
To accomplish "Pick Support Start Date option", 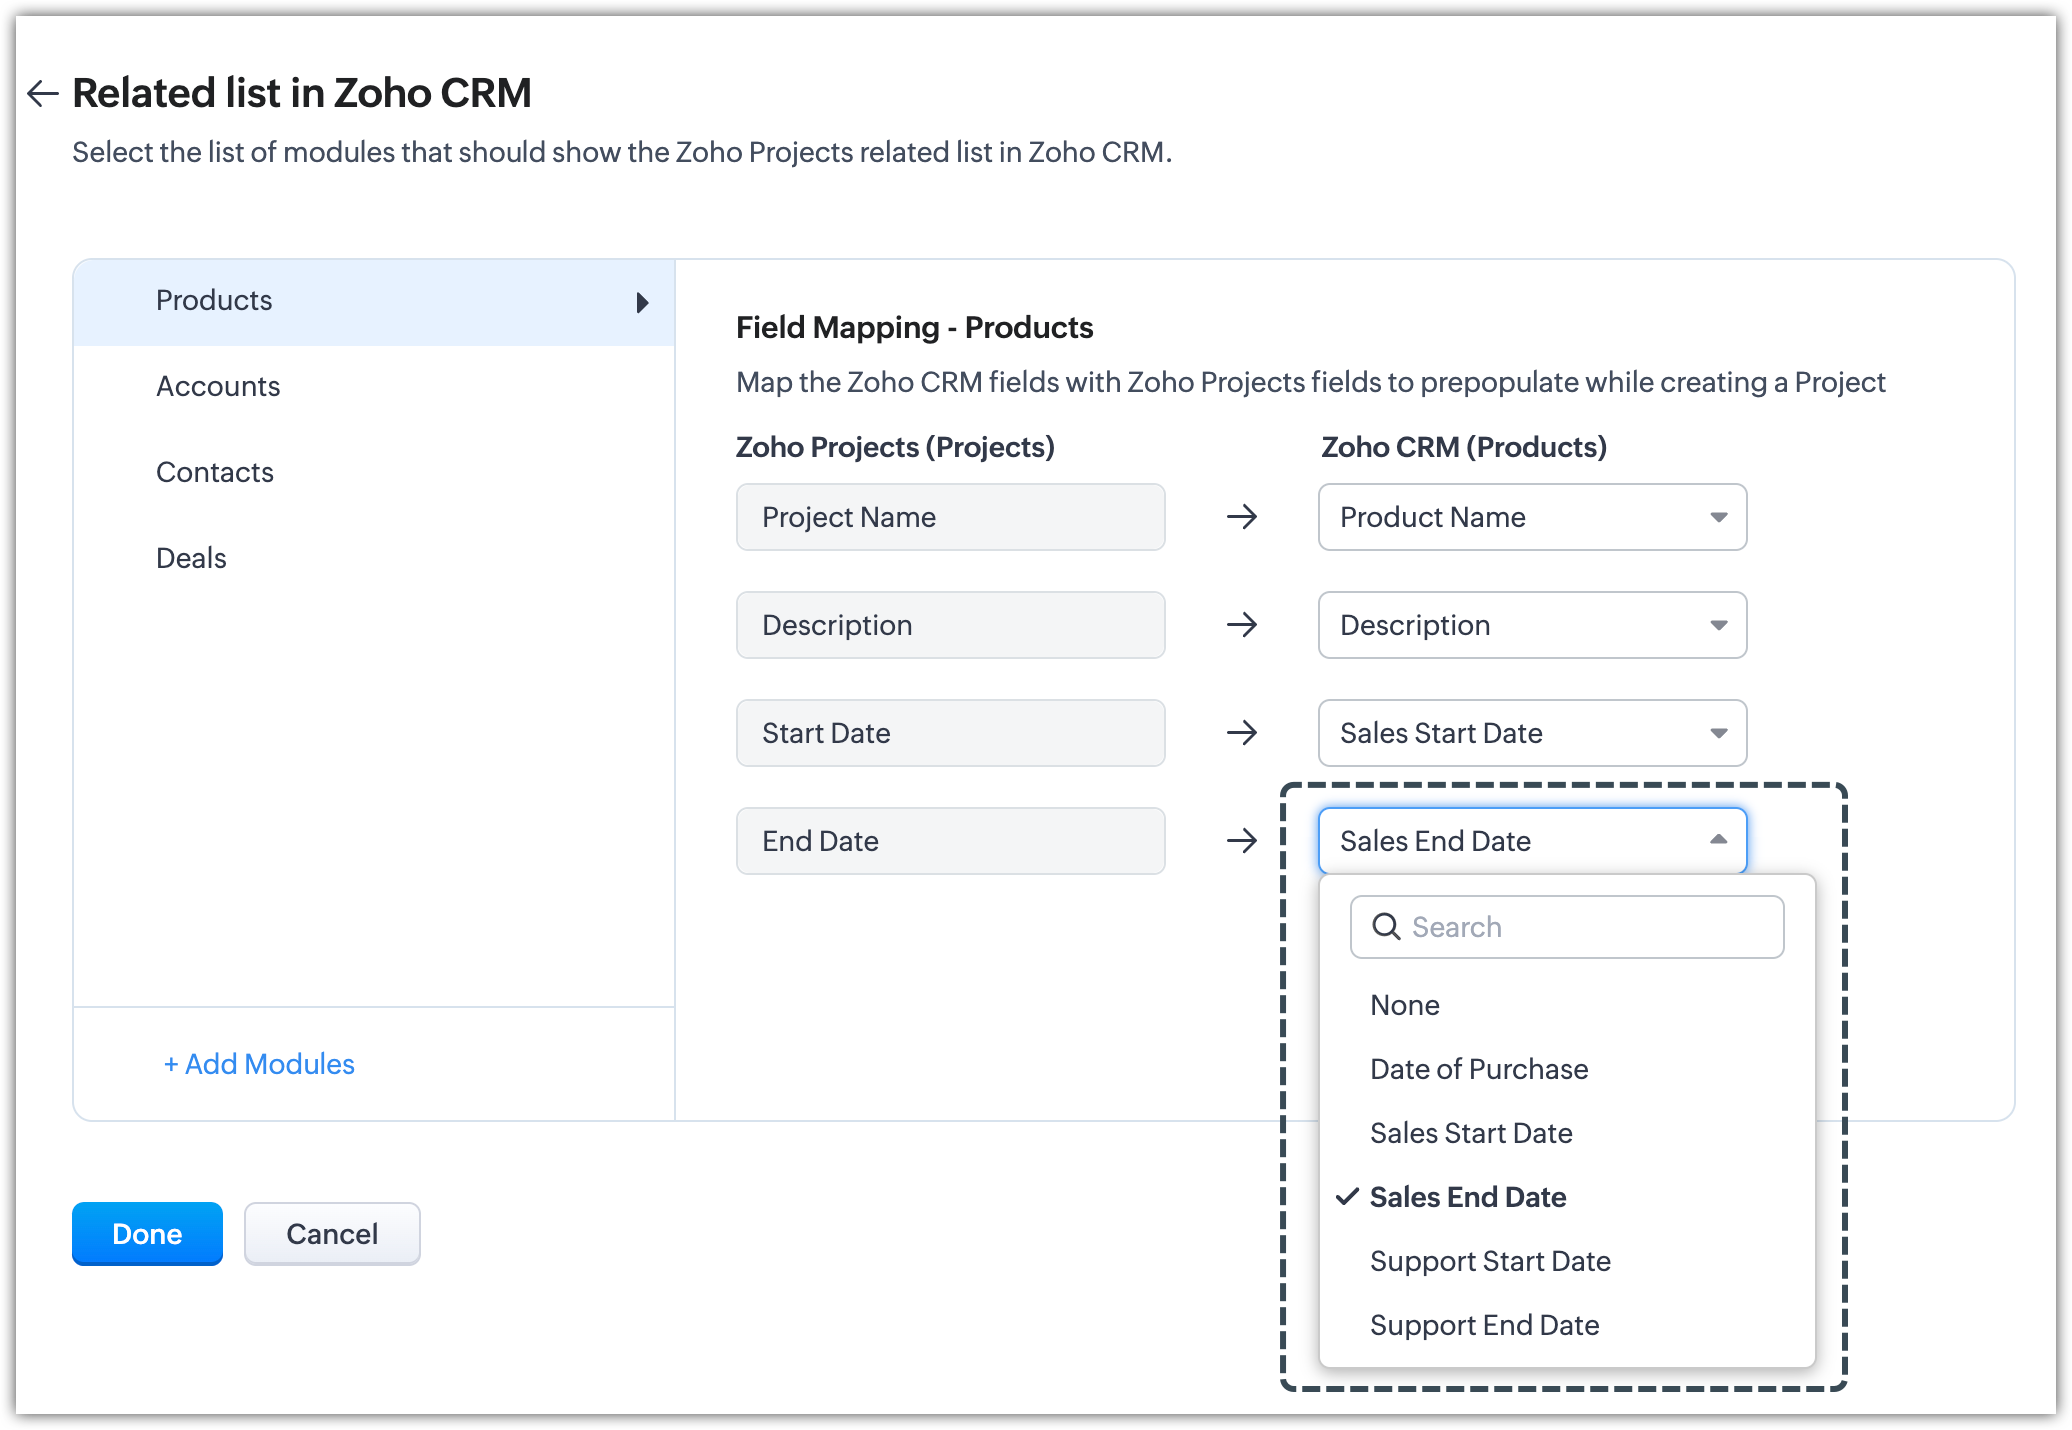I will tap(1490, 1261).
